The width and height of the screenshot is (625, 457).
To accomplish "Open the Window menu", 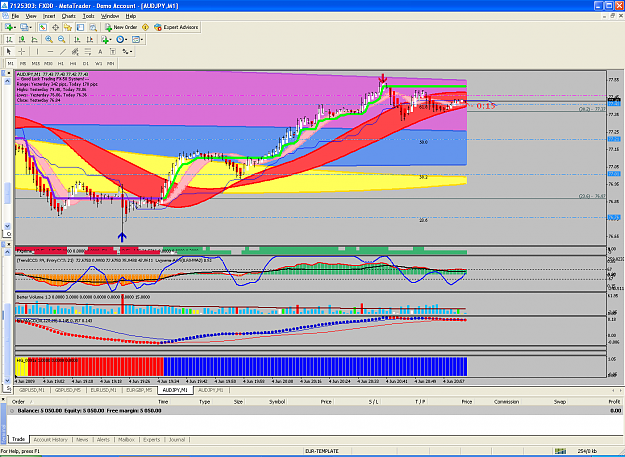I will coord(110,16).
